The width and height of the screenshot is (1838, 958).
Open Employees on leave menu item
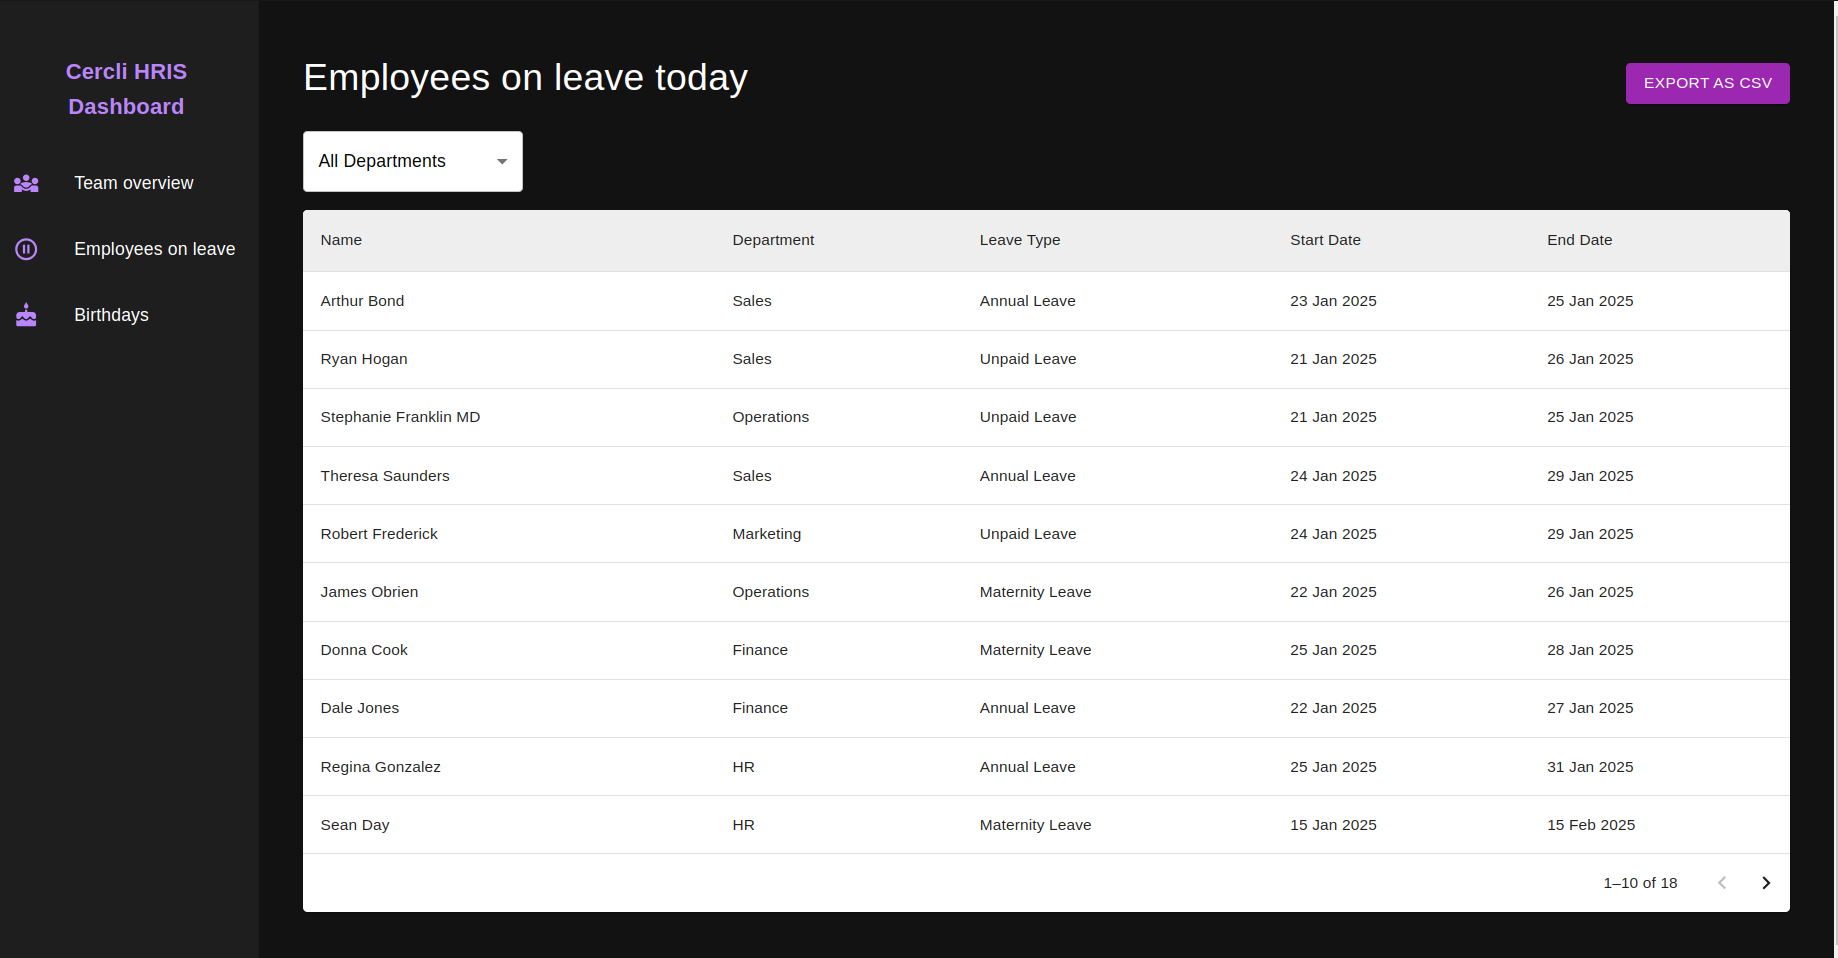[130, 249]
